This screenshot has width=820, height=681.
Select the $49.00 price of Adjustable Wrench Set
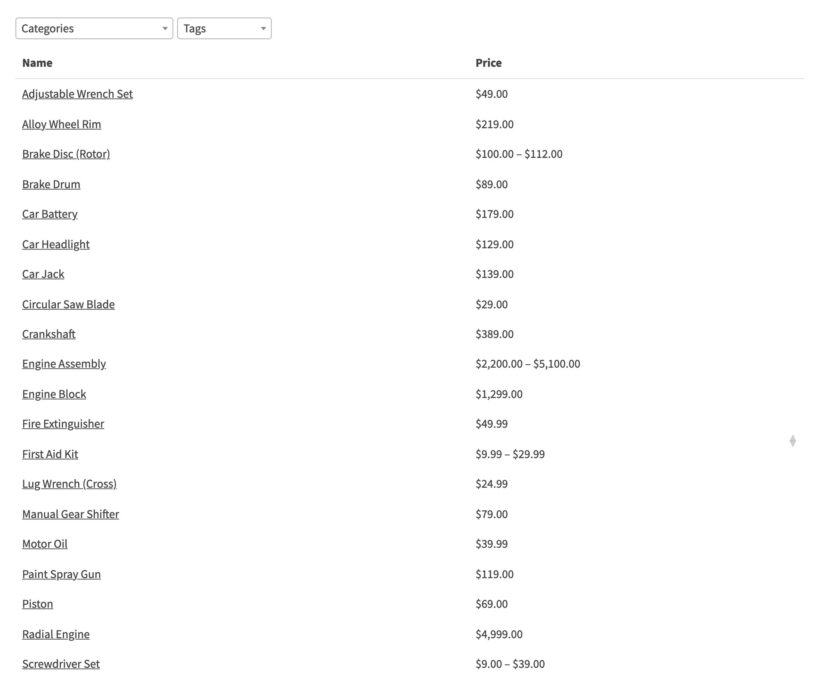pos(492,94)
